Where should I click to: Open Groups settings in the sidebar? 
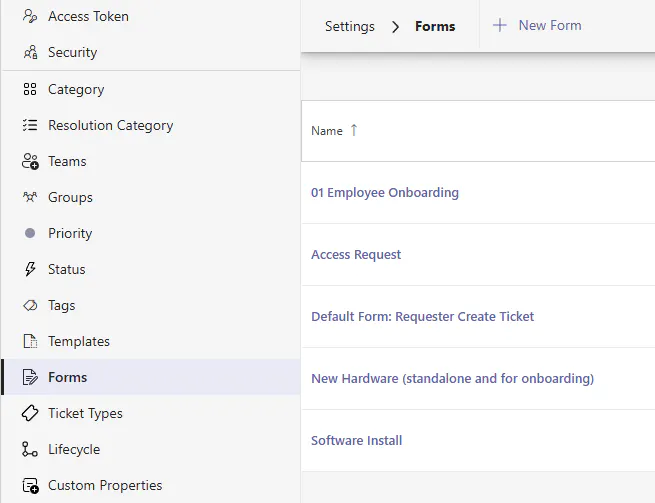(70, 197)
